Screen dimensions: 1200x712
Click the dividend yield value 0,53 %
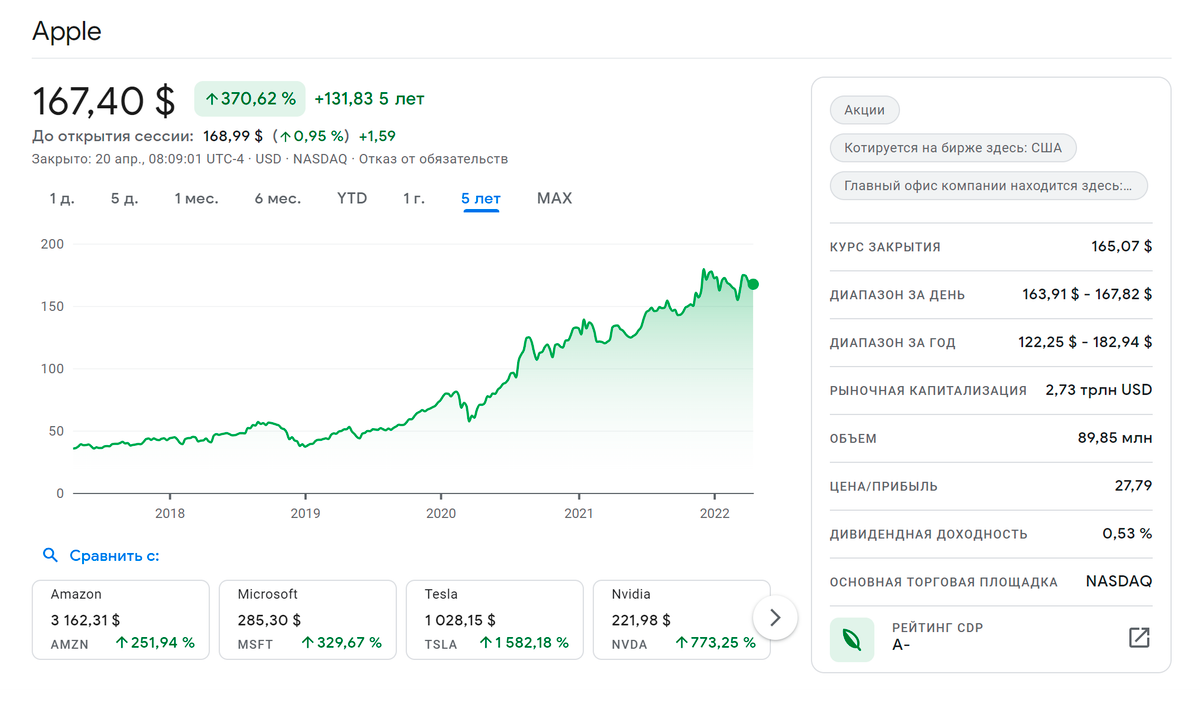pos(1127,533)
